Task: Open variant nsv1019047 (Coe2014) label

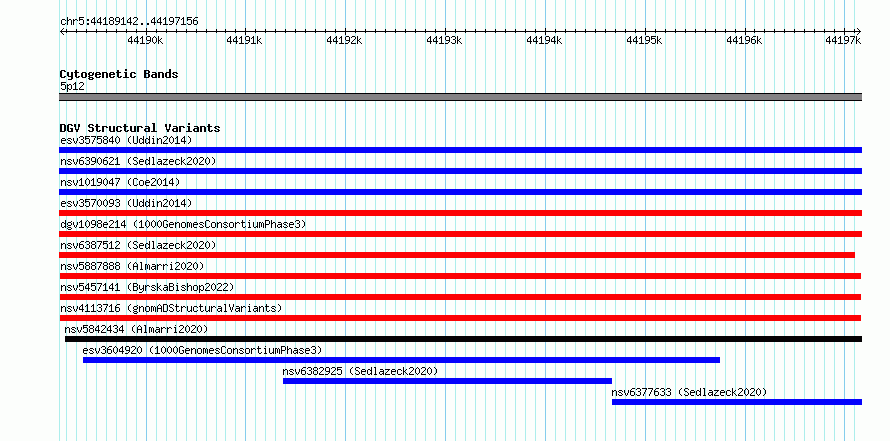Action: click(120, 182)
